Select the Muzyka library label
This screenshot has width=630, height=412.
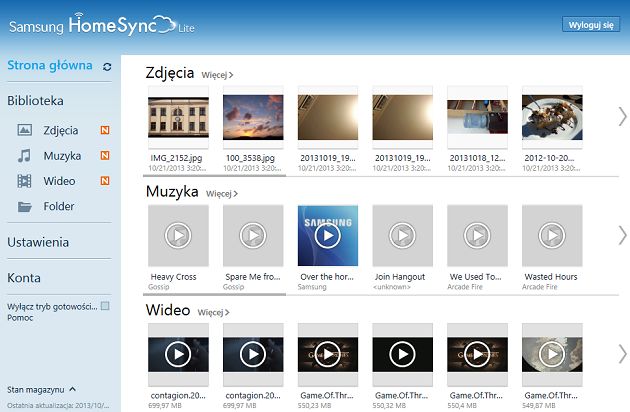[x=62, y=156]
